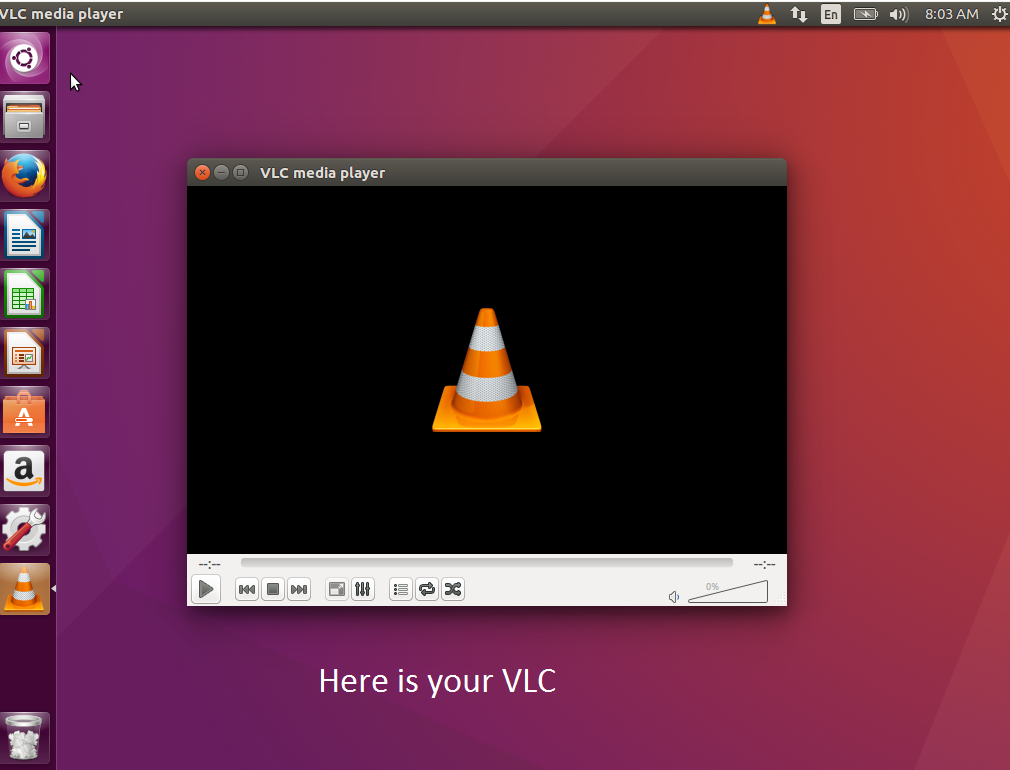Image resolution: width=1010 pixels, height=770 pixels.
Task: Open System Settings from launcher
Action: (24, 530)
